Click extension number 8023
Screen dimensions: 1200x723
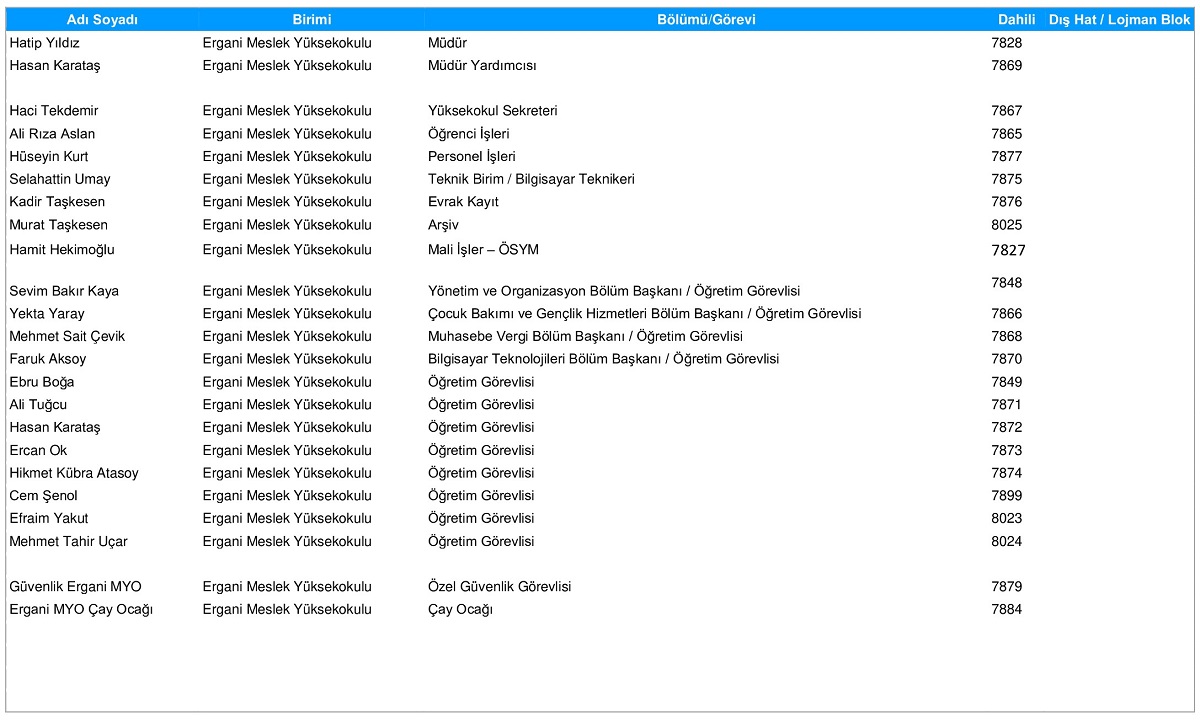coord(1007,519)
